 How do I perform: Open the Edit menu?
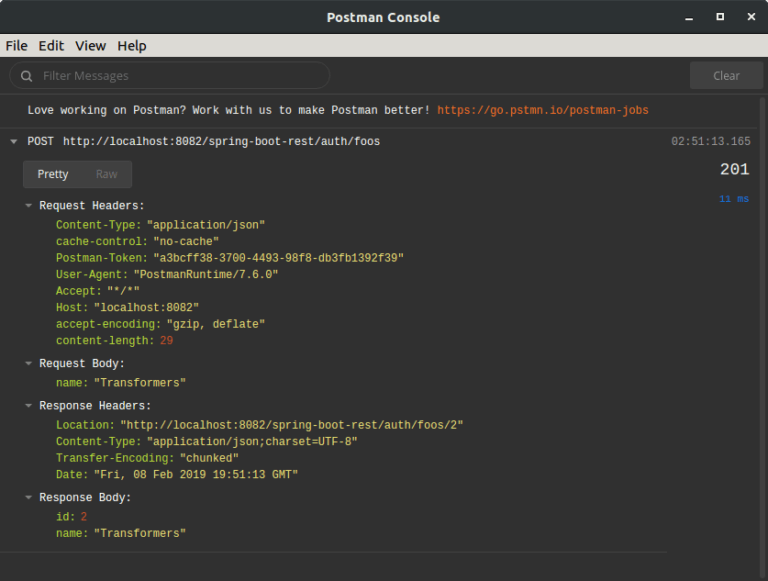51,46
